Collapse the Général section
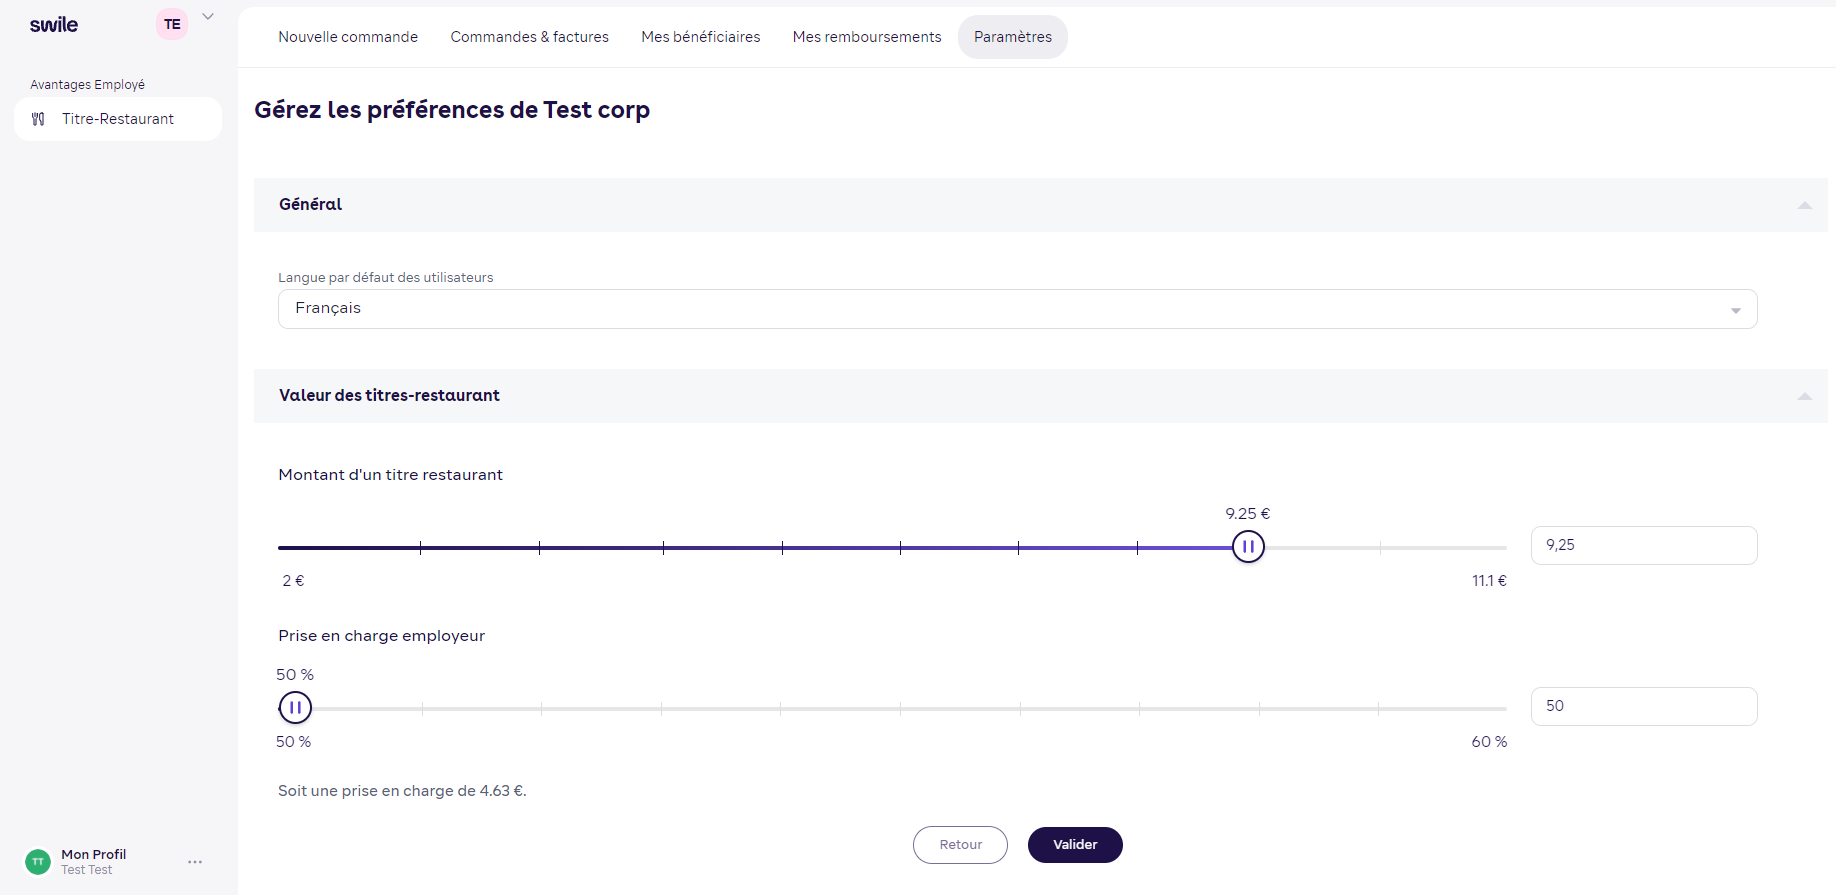1836x895 pixels. (1804, 205)
